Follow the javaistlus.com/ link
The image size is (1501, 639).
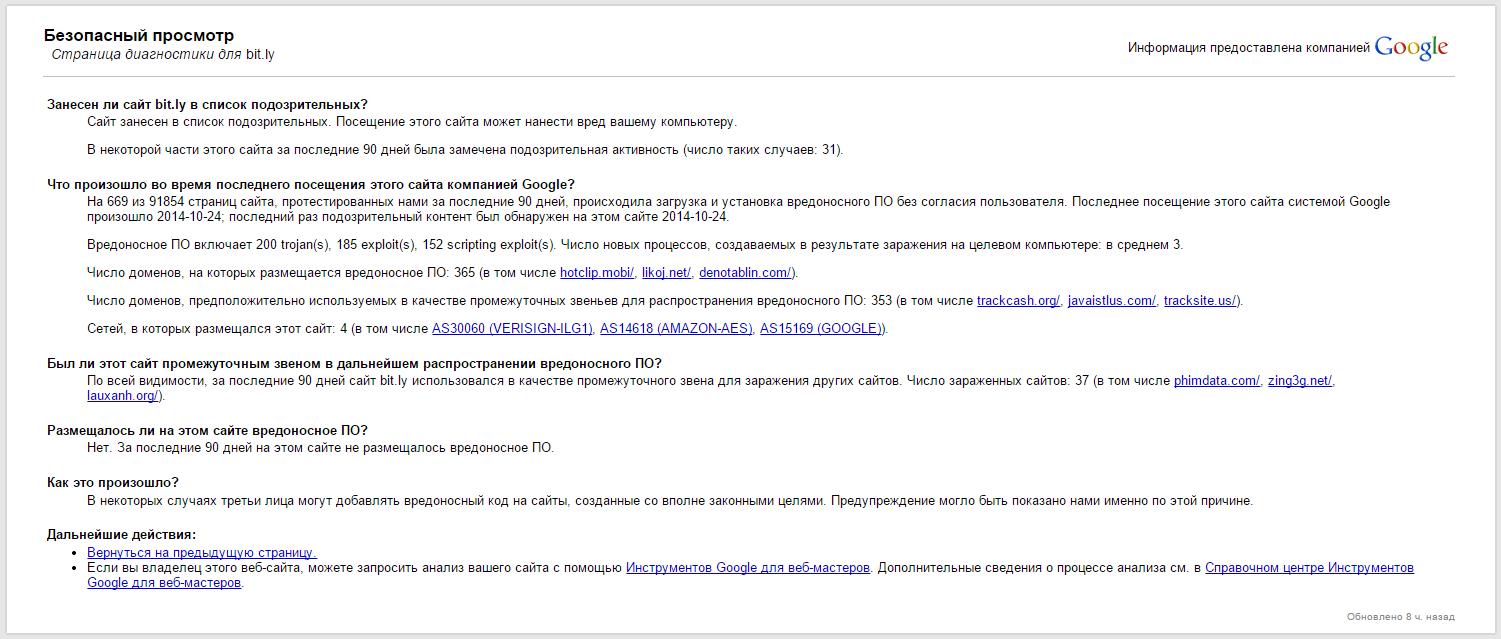point(1112,300)
